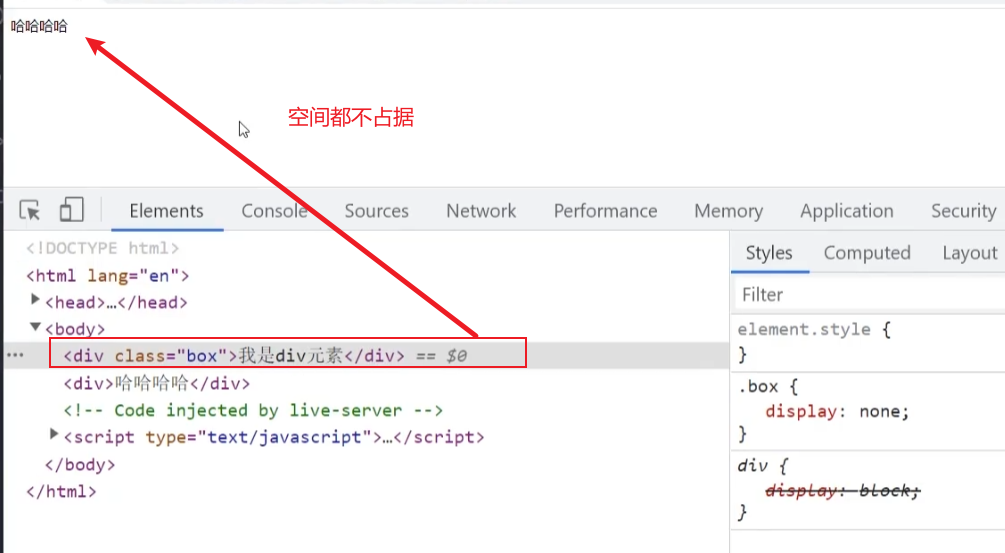1005x553 pixels.
Task: Expand the head element node
Action: 35,300
